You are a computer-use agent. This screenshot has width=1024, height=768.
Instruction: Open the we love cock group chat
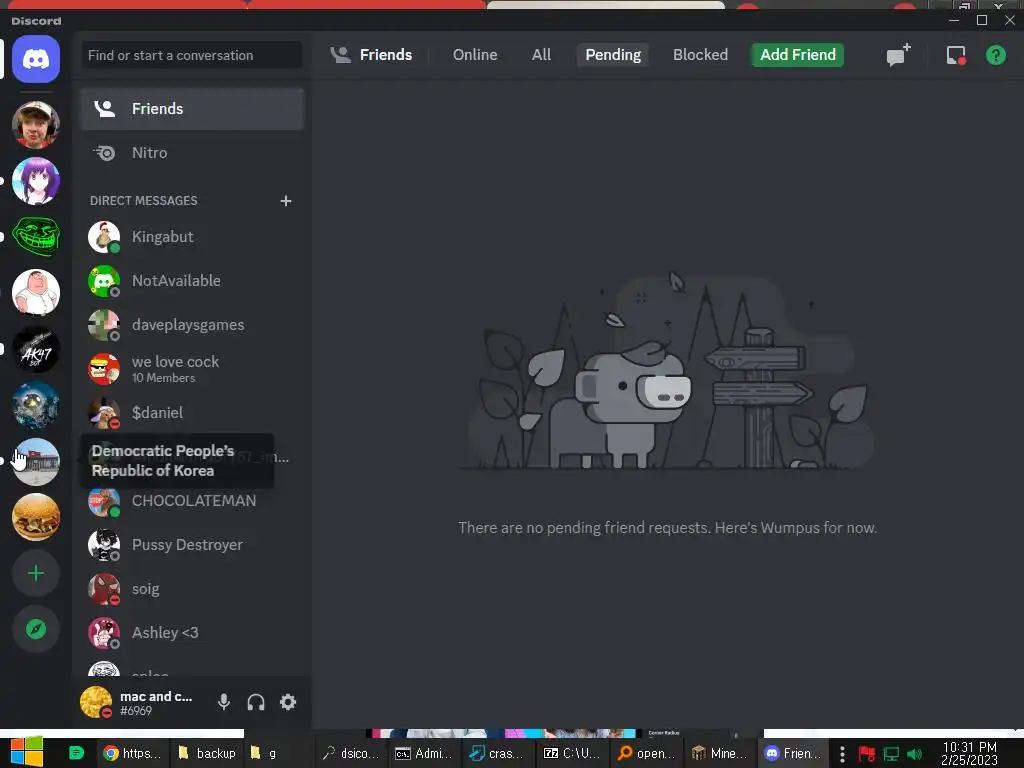pos(192,369)
